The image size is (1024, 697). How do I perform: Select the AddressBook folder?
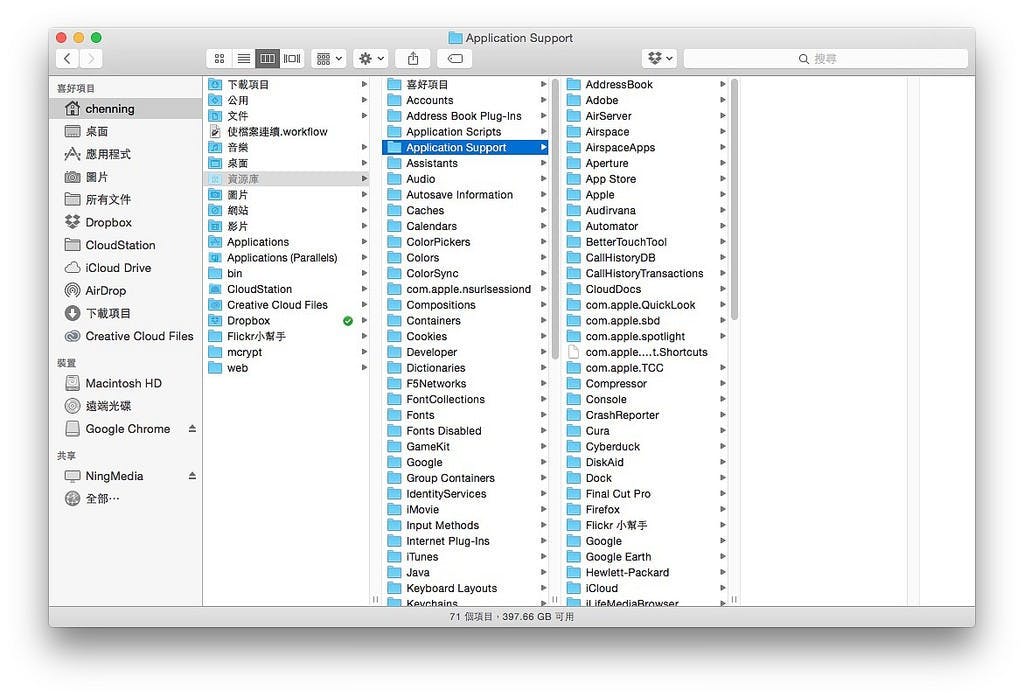pyautogui.click(x=645, y=85)
